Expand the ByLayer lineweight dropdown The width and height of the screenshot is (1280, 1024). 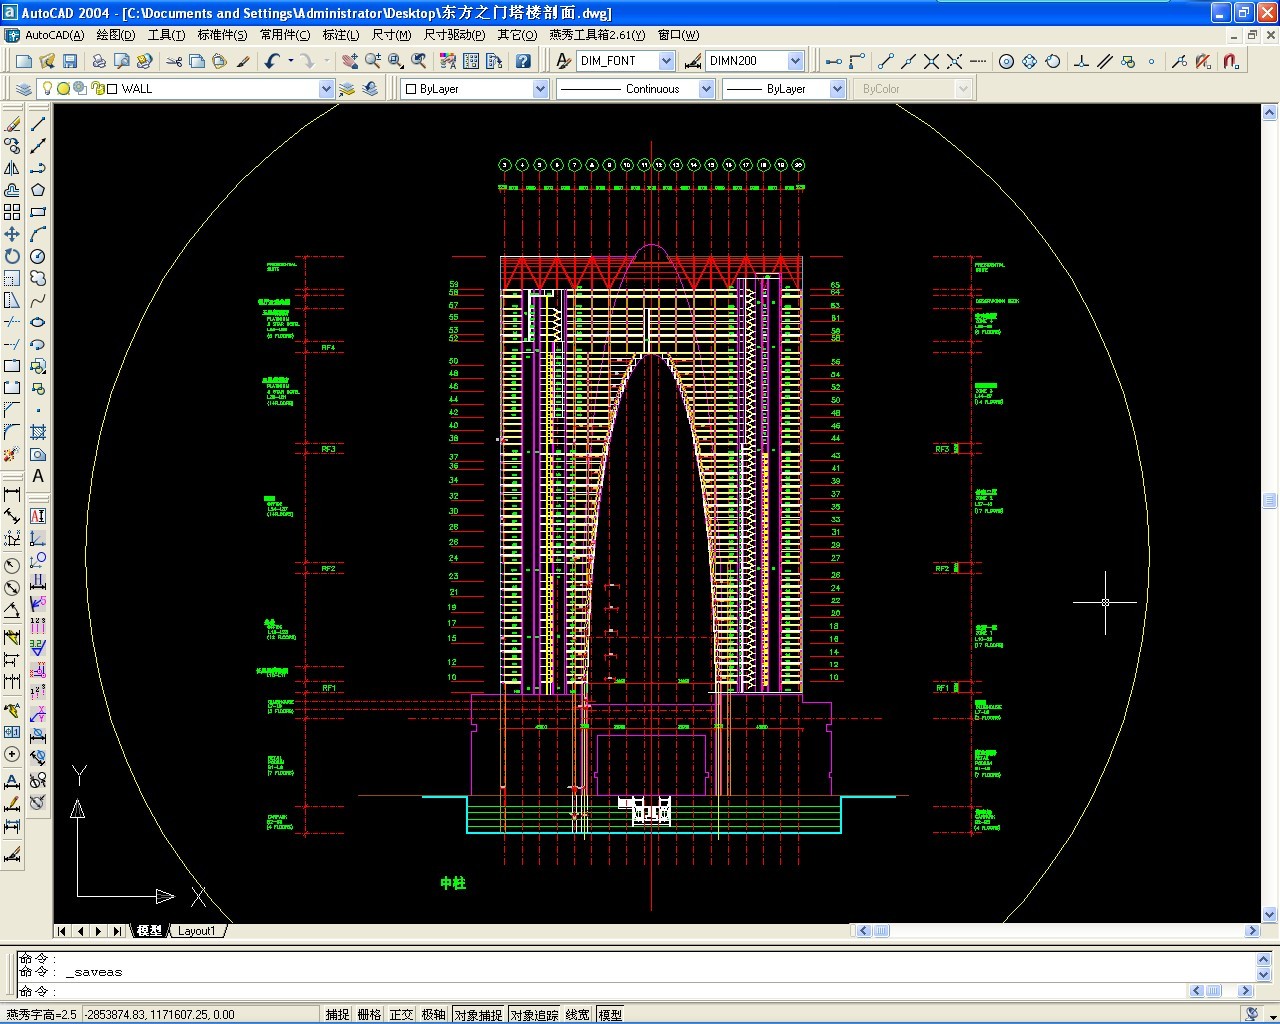pyautogui.click(x=837, y=89)
